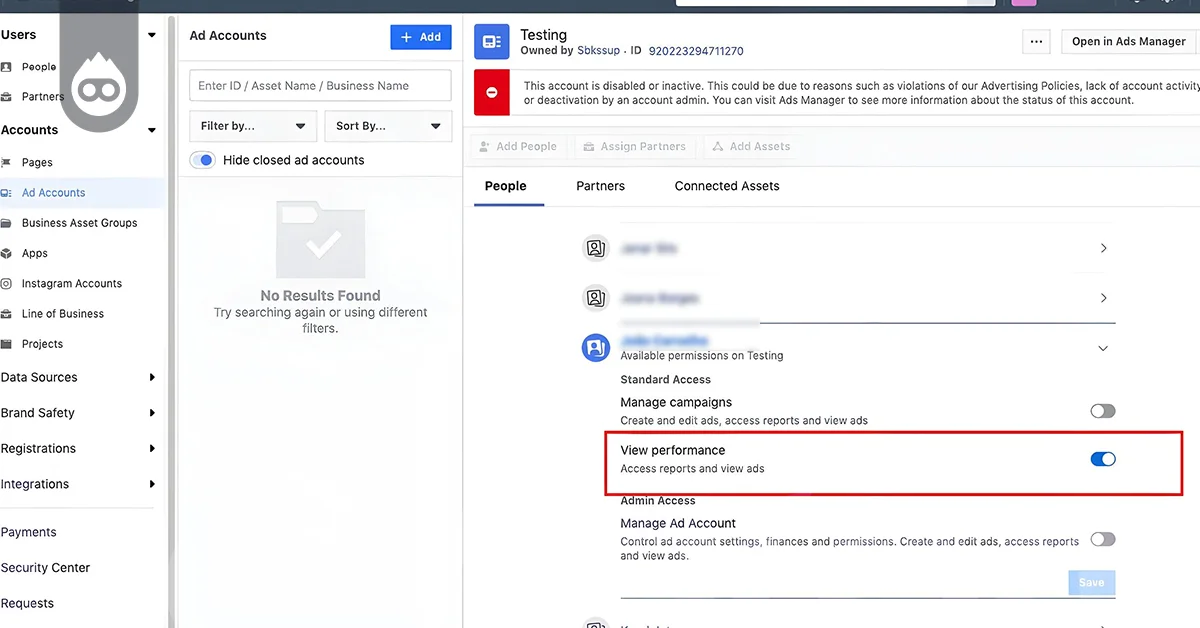Image resolution: width=1200 pixels, height=628 pixels.
Task: Switch to the Partners tab
Action: (600, 186)
